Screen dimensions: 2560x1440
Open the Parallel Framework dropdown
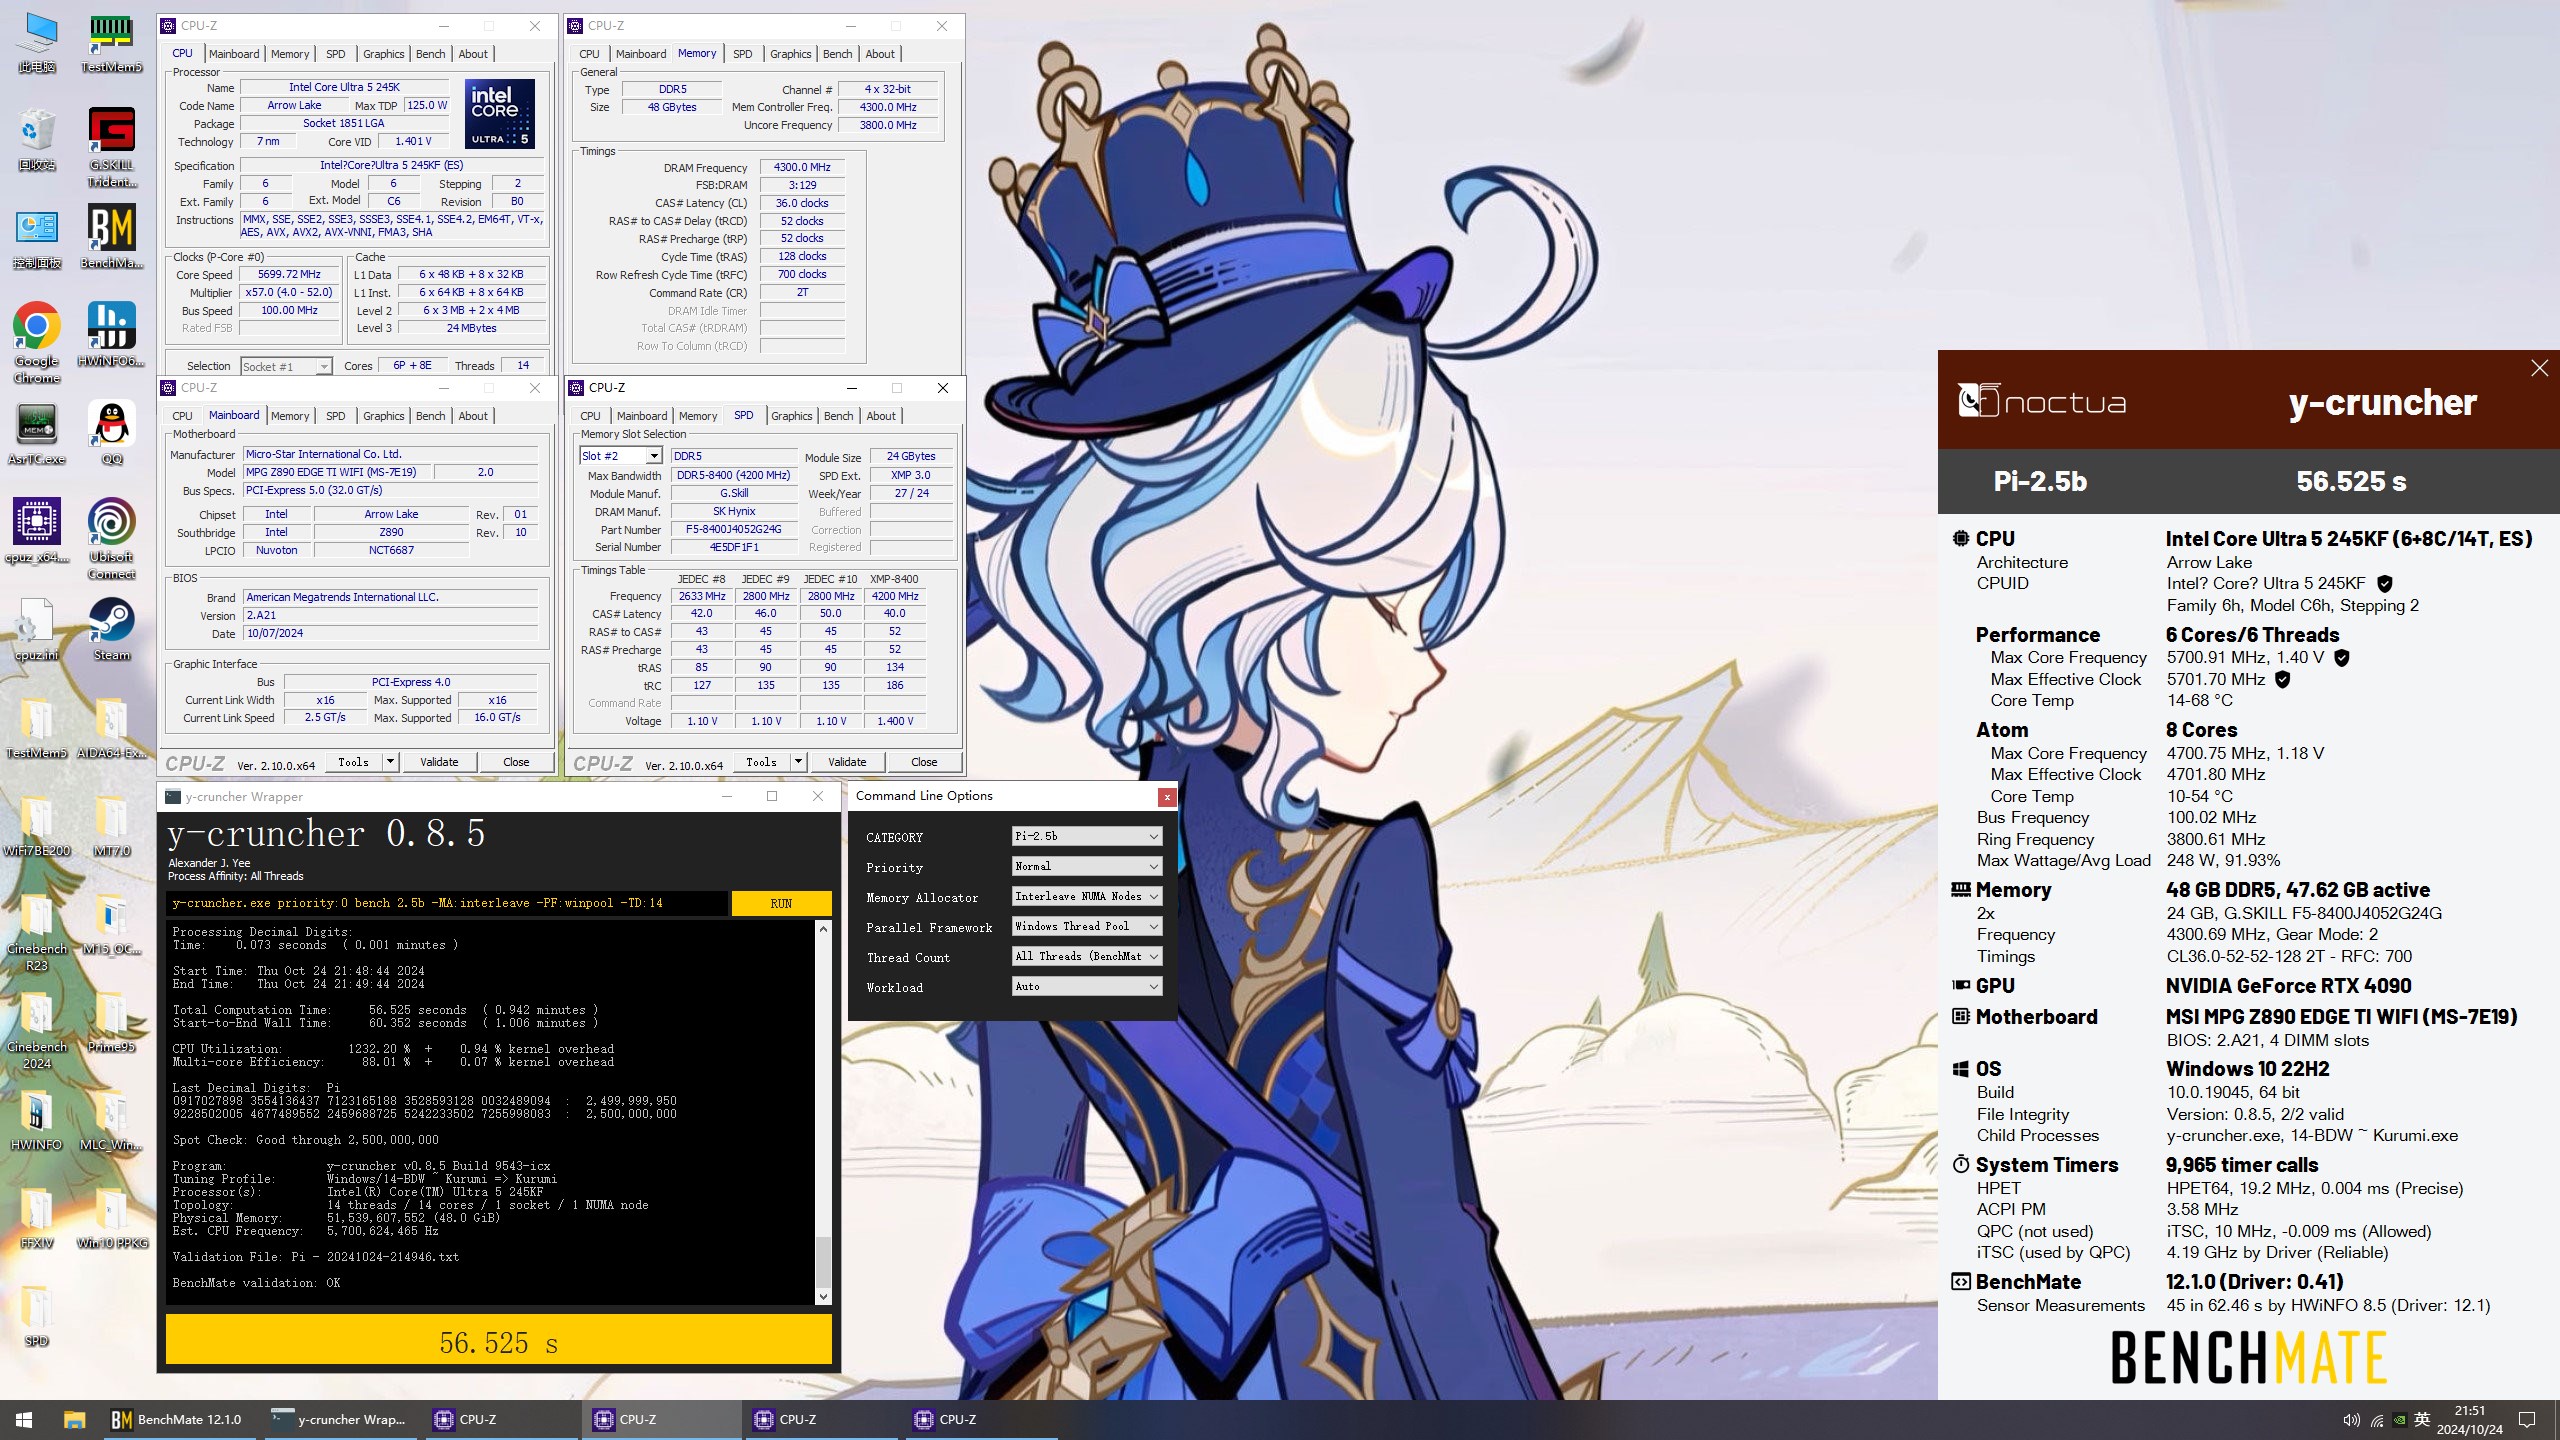[x=1086, y=926]
